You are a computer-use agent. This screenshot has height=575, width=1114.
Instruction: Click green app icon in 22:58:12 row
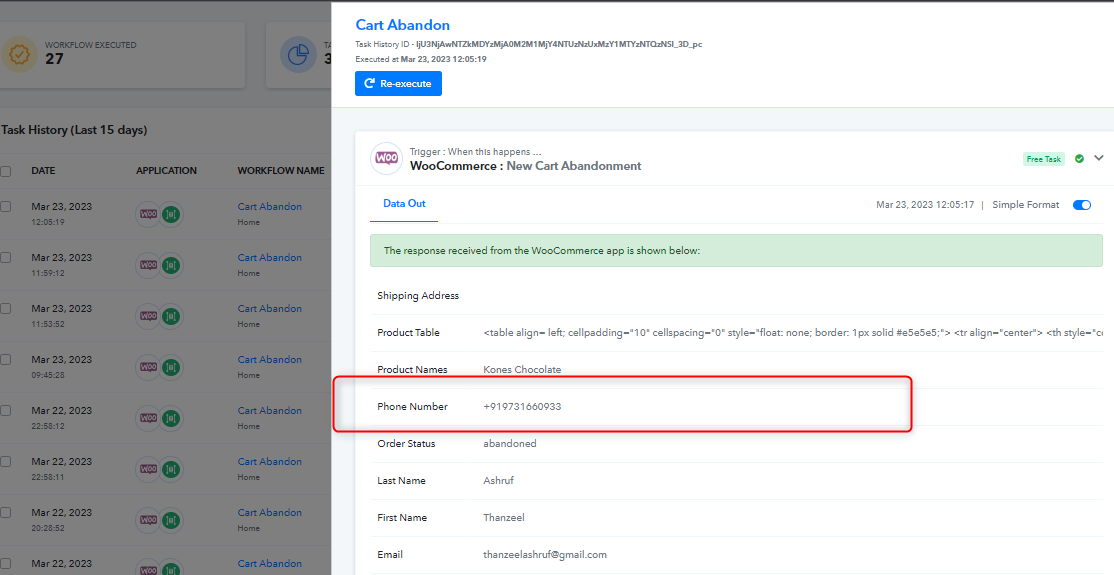pos(171,418)
